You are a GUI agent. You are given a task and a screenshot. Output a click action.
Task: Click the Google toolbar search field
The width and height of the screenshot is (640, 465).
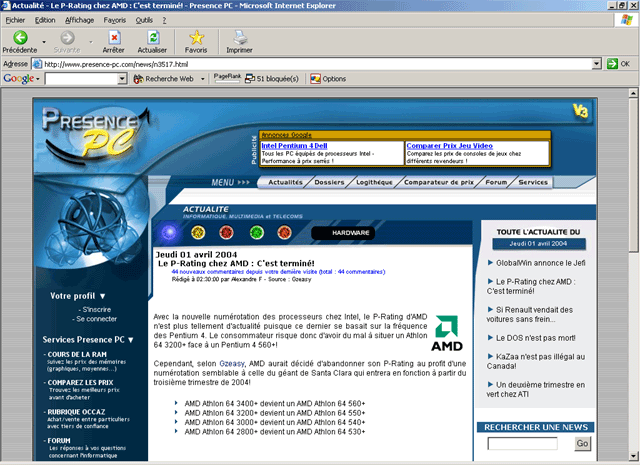(x=82, y=79)
